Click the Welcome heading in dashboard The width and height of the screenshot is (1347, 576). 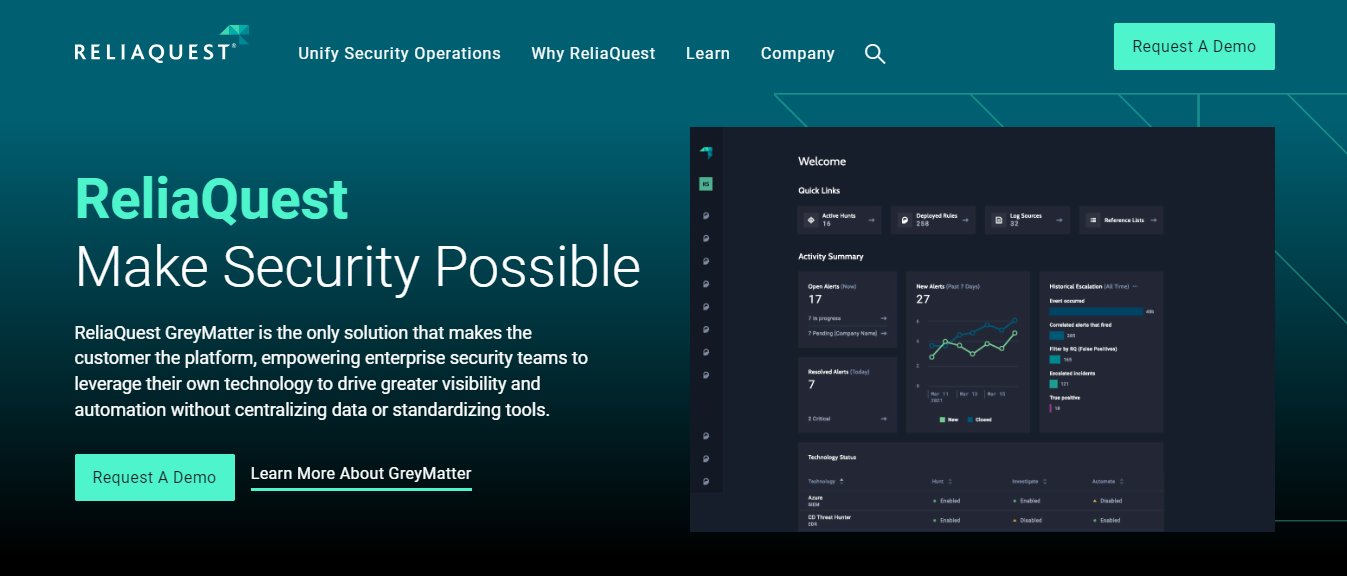tap(822, 161)
